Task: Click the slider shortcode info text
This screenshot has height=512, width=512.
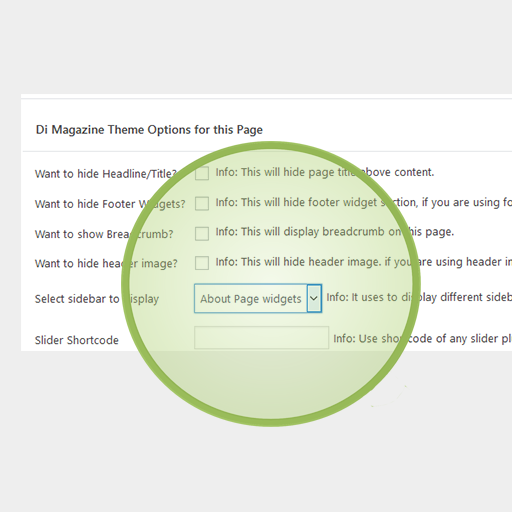Action: (x=423, y=339)
